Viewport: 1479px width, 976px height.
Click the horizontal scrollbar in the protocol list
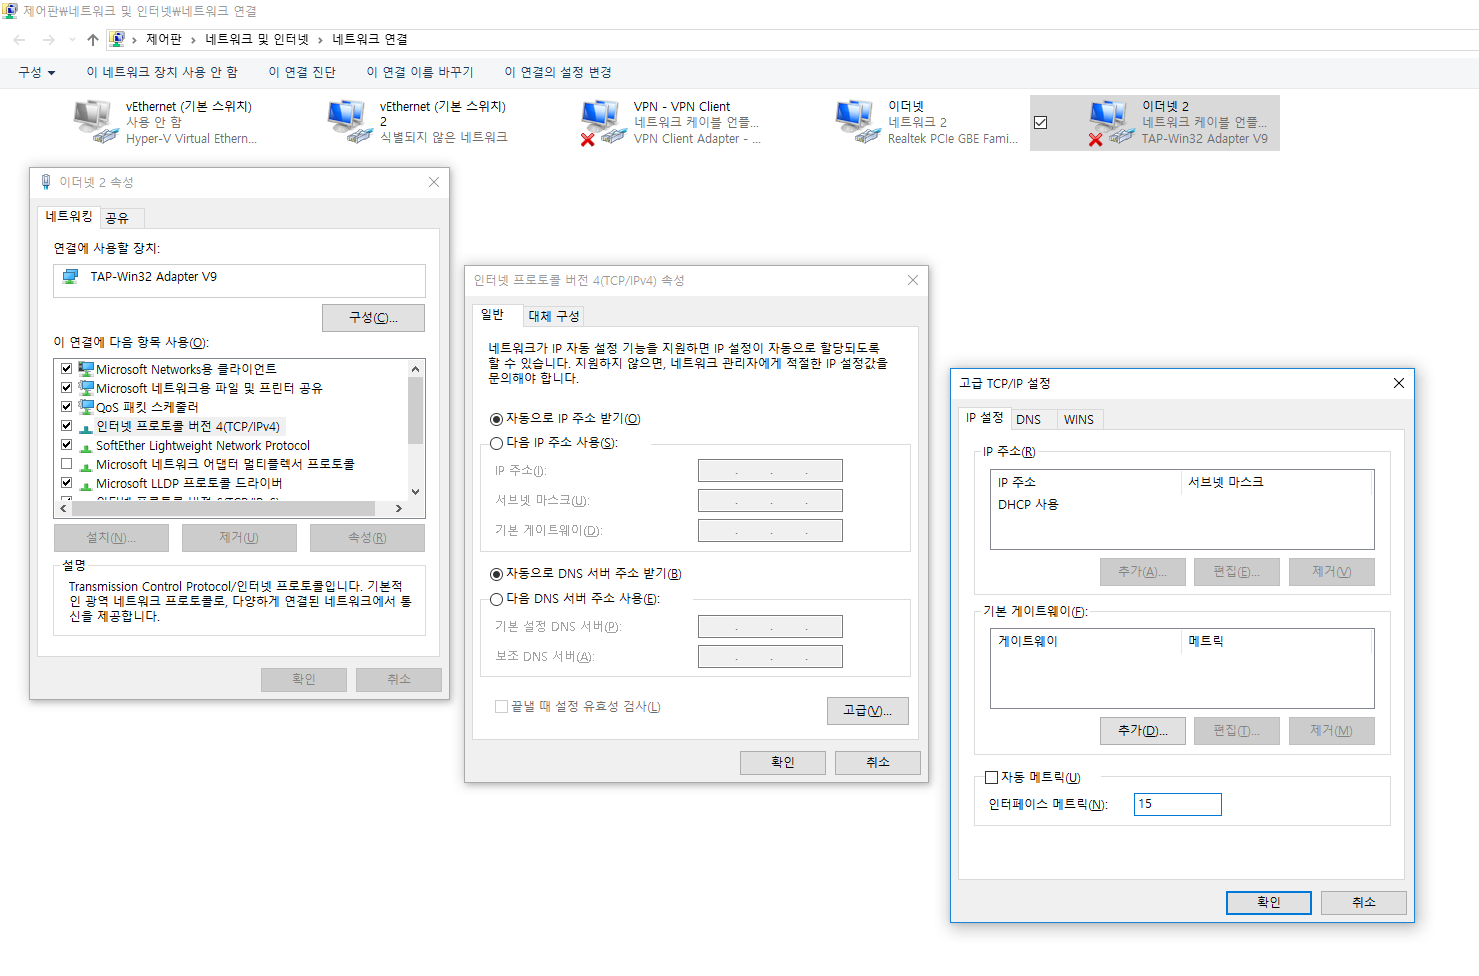[x=230, y=508]
